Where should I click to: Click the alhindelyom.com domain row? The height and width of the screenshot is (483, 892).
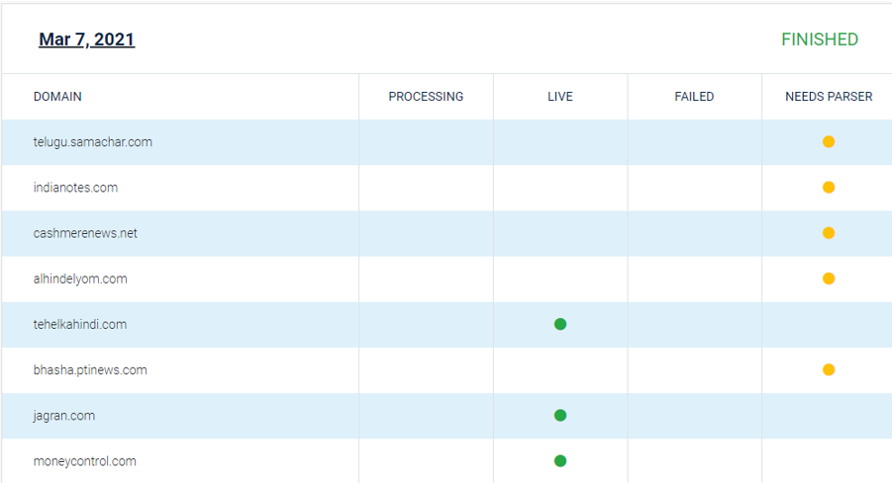click(x=447, y=279)
